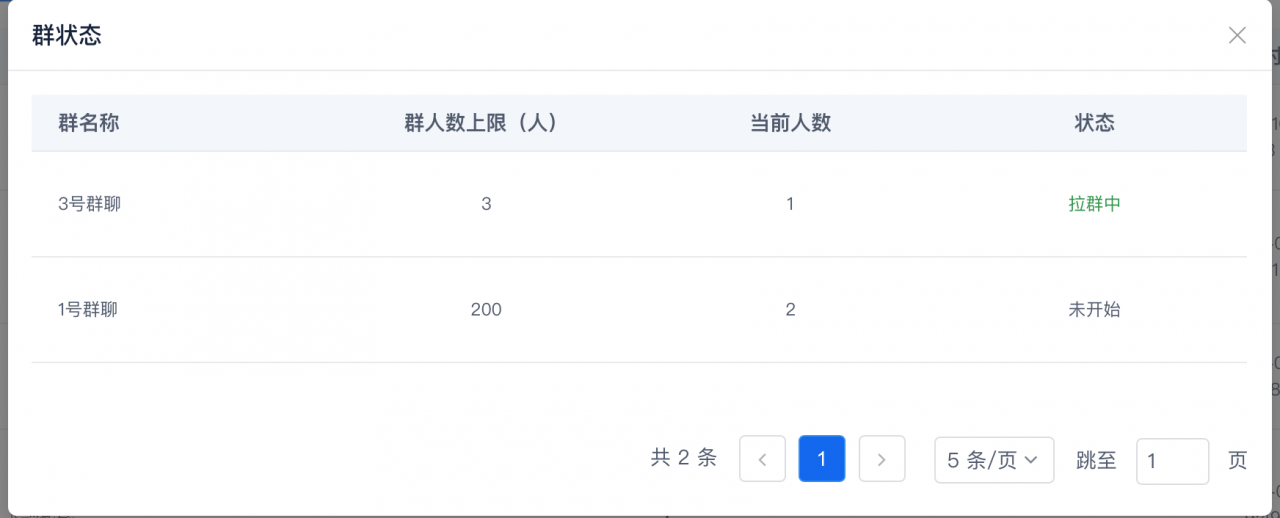
Task: Click the 未开始 status text
Action: coord(1095,310)
